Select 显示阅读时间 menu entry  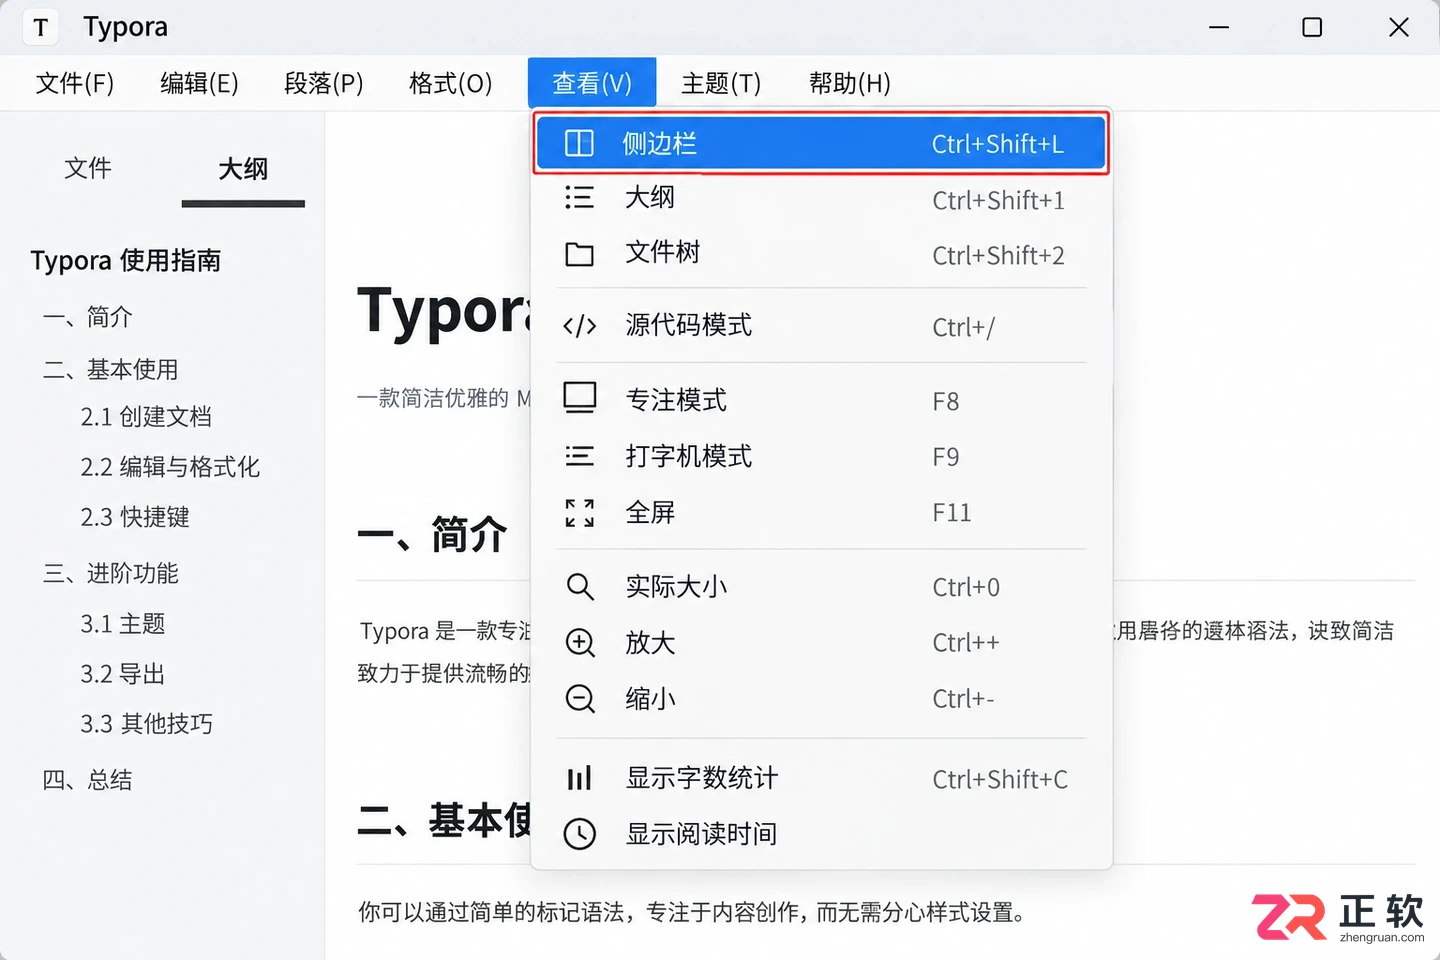[821, 834]
